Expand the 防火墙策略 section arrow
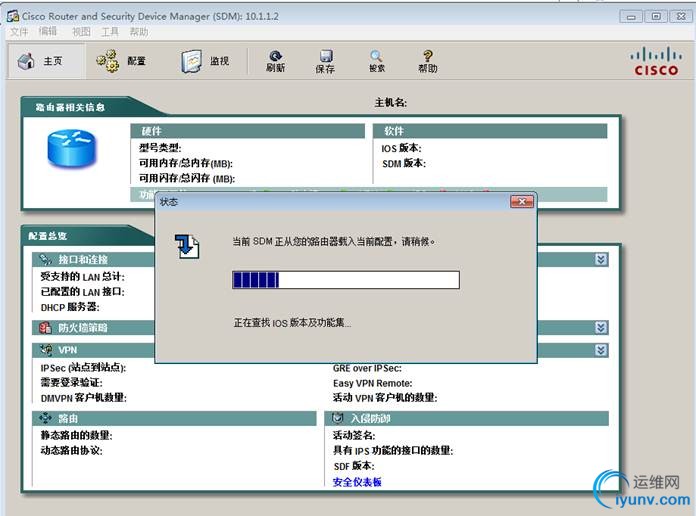Image resolution: width=696 pixels, height=516 pixels. 601,328
